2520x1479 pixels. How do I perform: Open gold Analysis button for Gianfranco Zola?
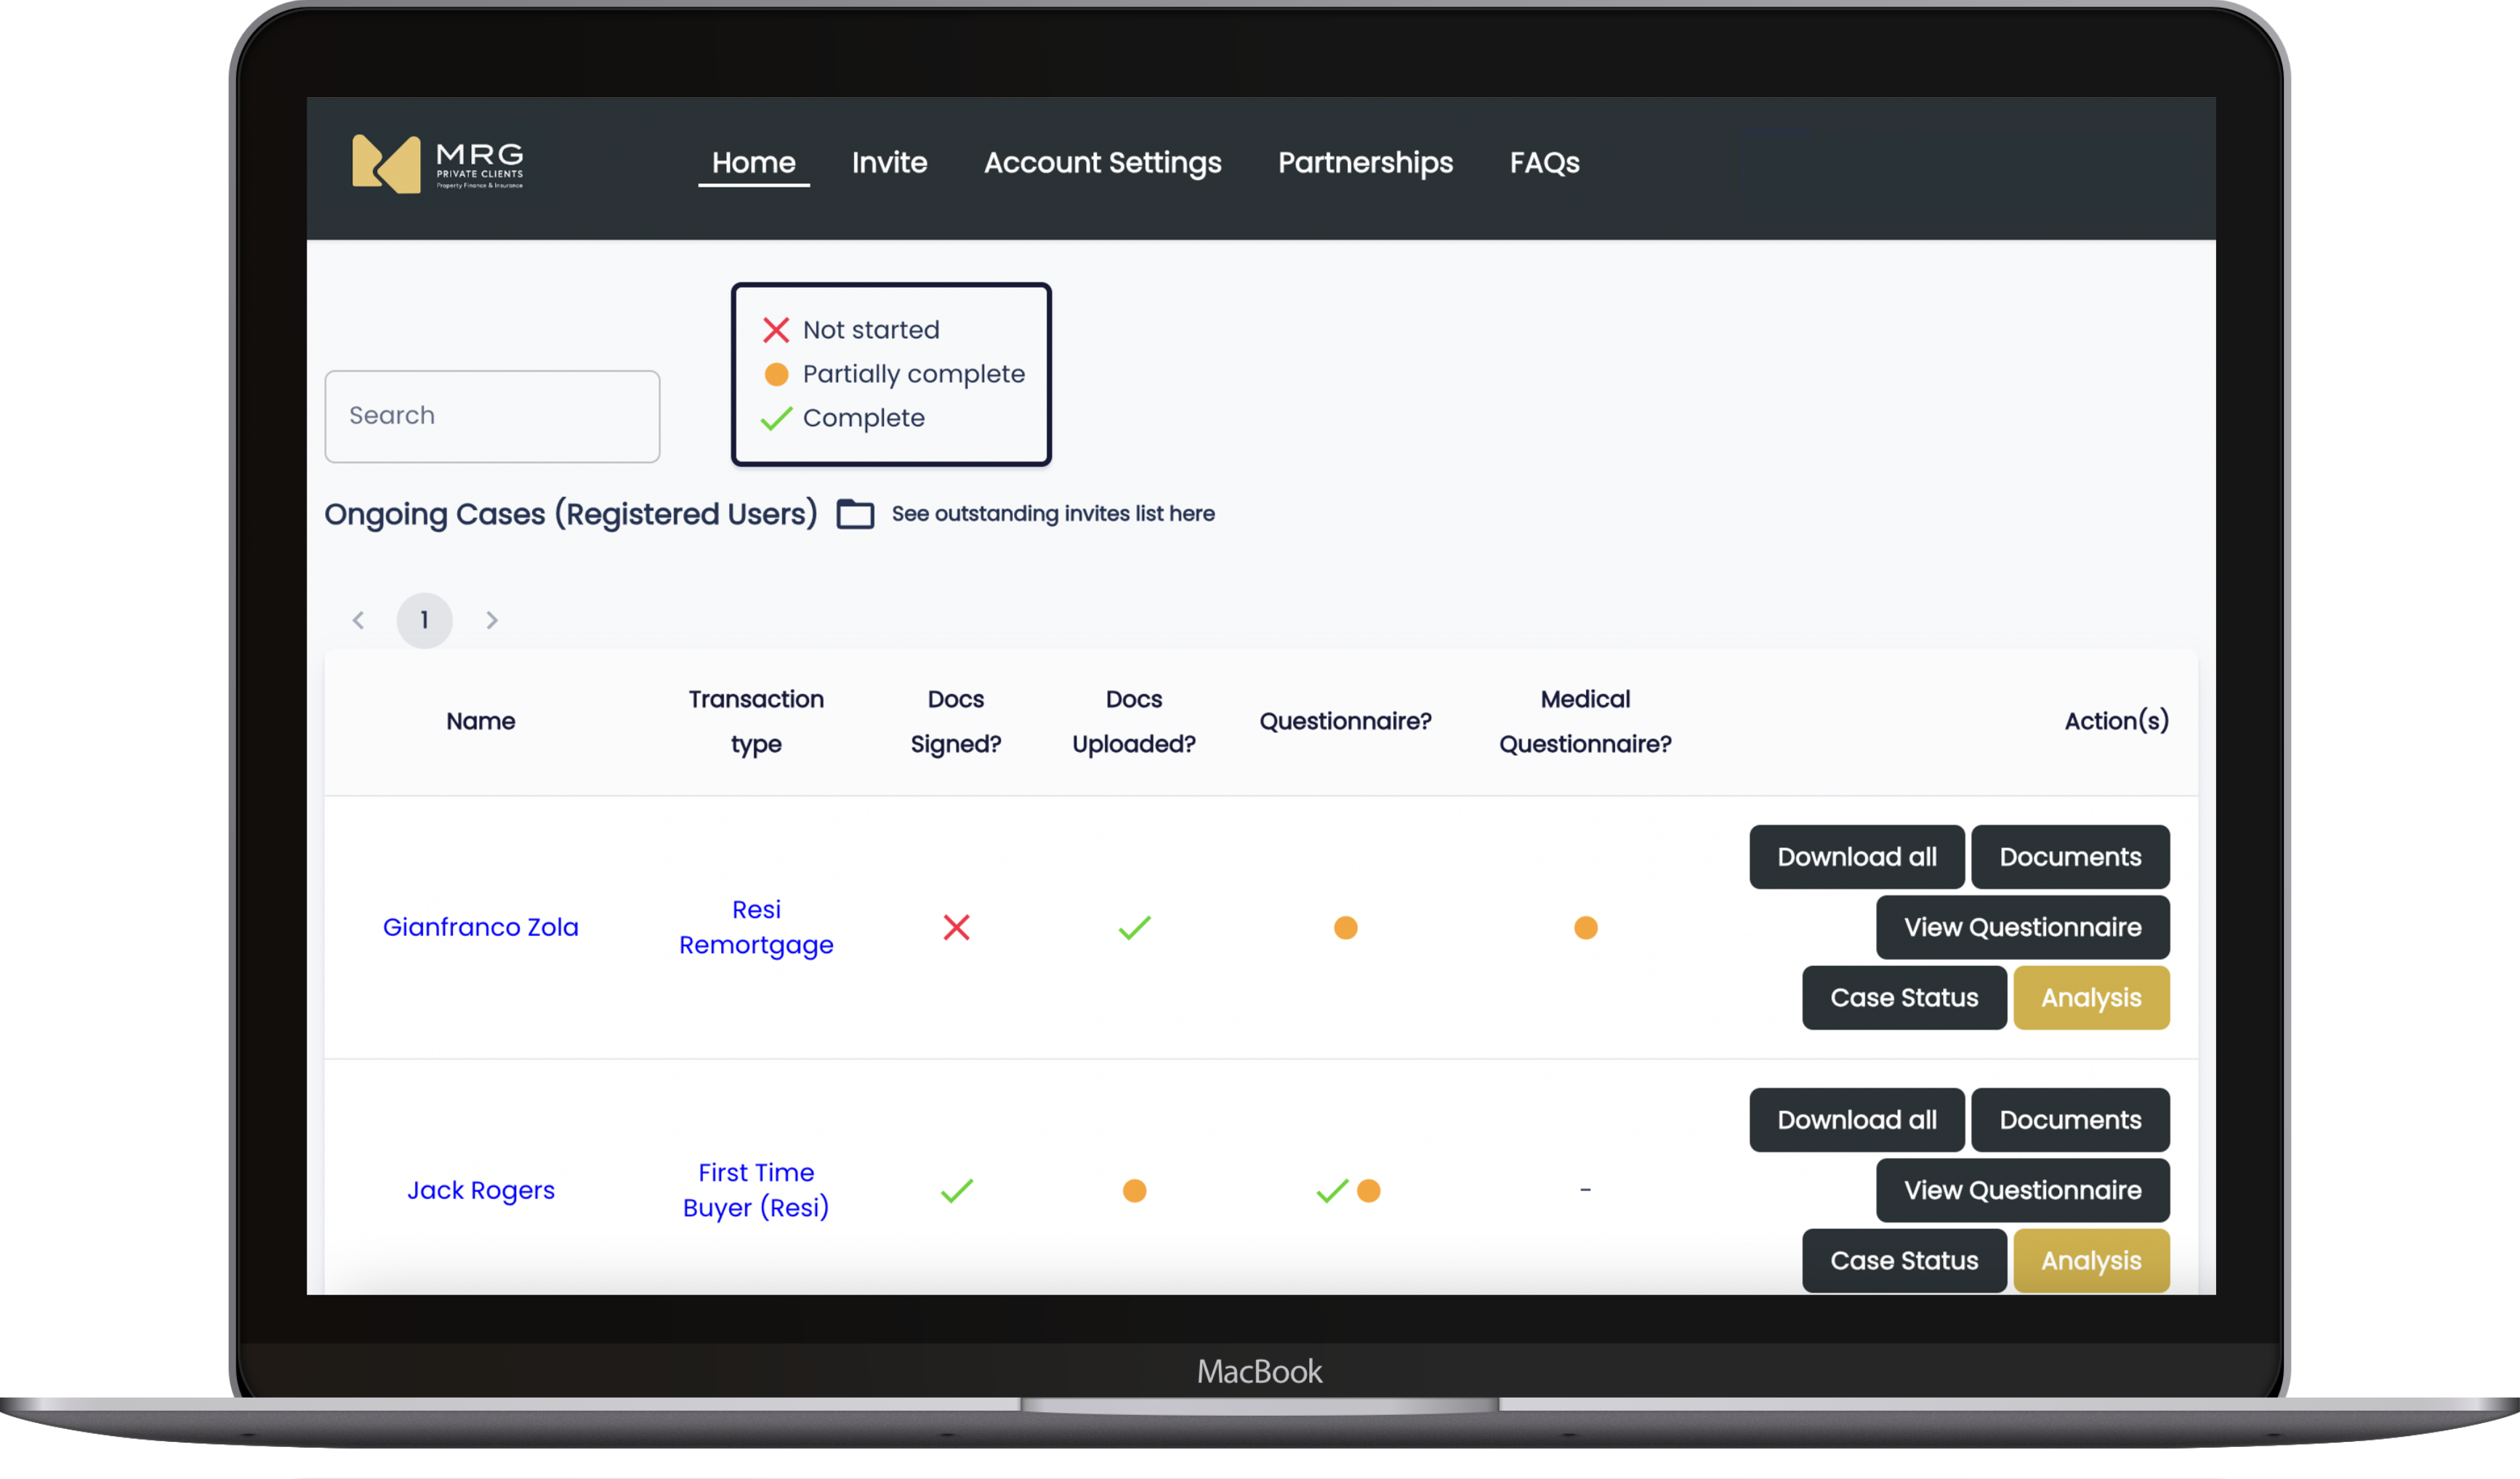[x=2090, y=997]
